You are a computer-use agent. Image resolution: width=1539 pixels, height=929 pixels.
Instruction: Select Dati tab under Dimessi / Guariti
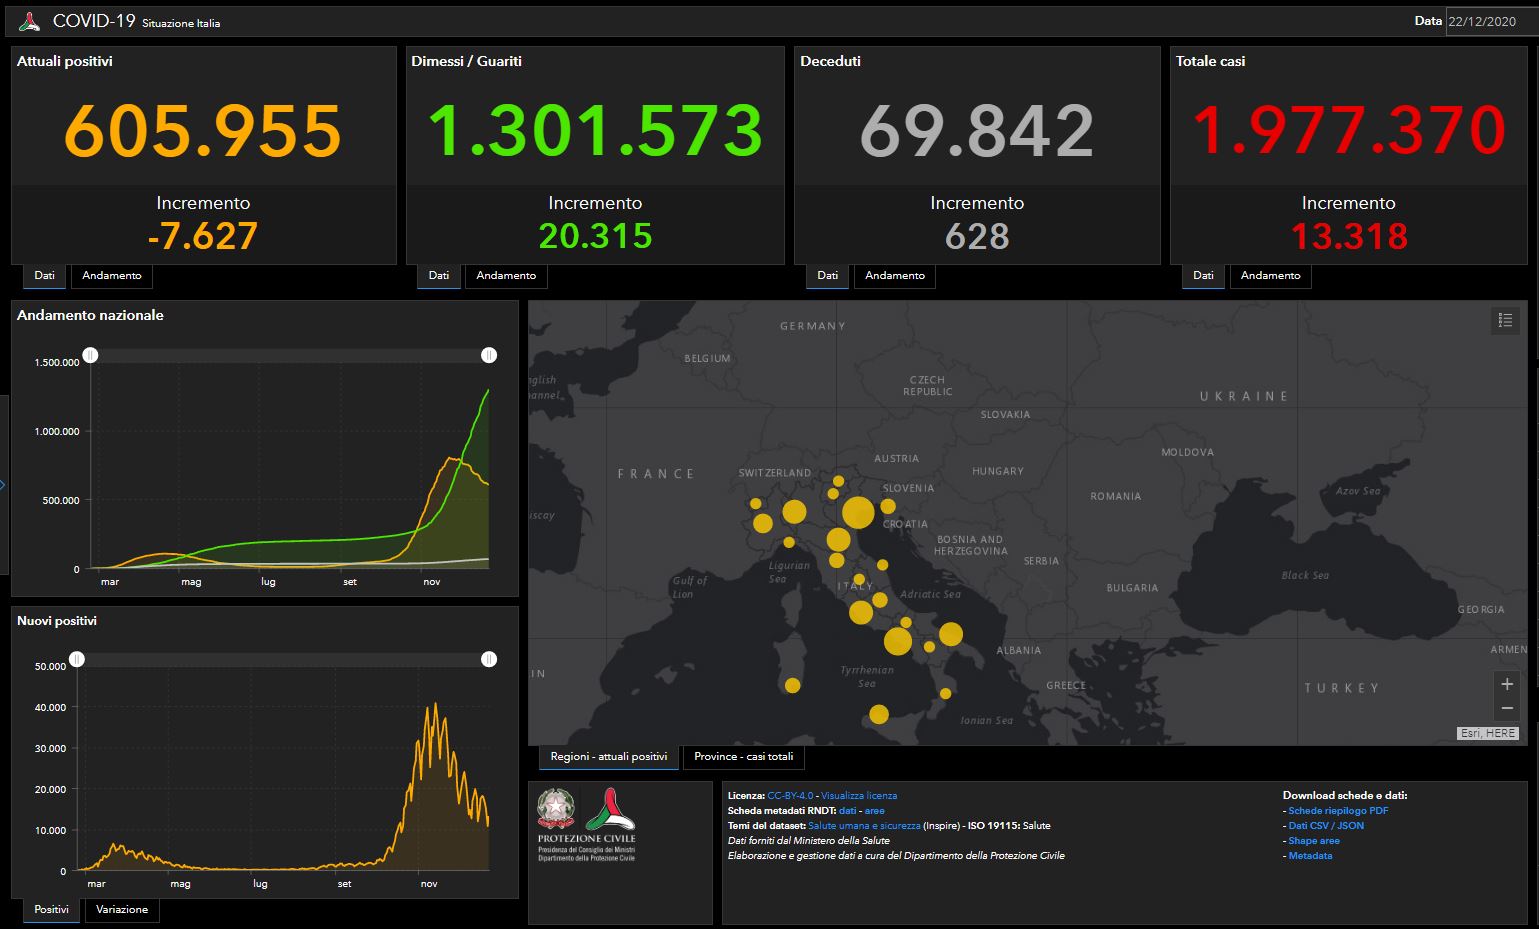pyautogui.click(x=439, y=275)
